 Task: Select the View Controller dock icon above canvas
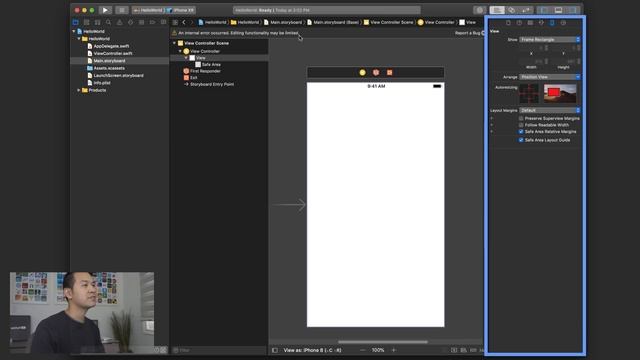pyautogui.click(x=362, y=72)
